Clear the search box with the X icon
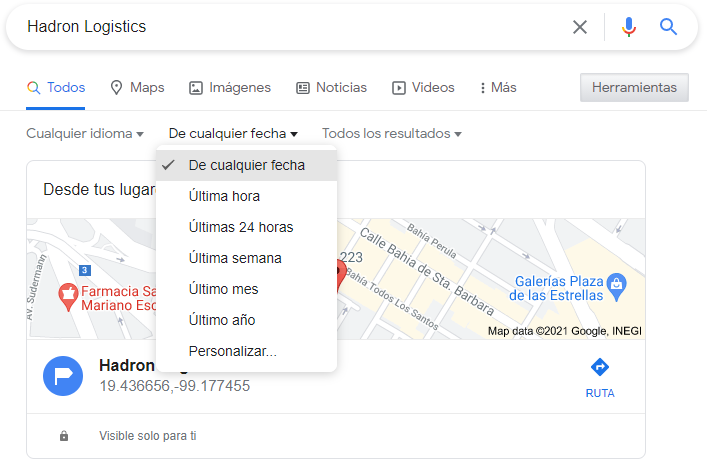 coord(580,27)
